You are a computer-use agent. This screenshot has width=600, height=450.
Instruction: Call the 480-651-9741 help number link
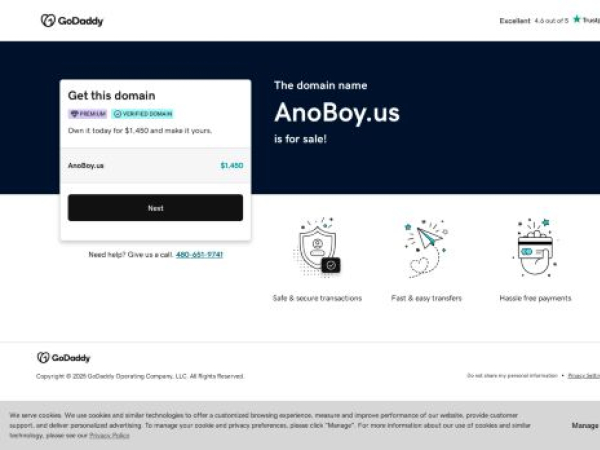click(x=199, y=255)
